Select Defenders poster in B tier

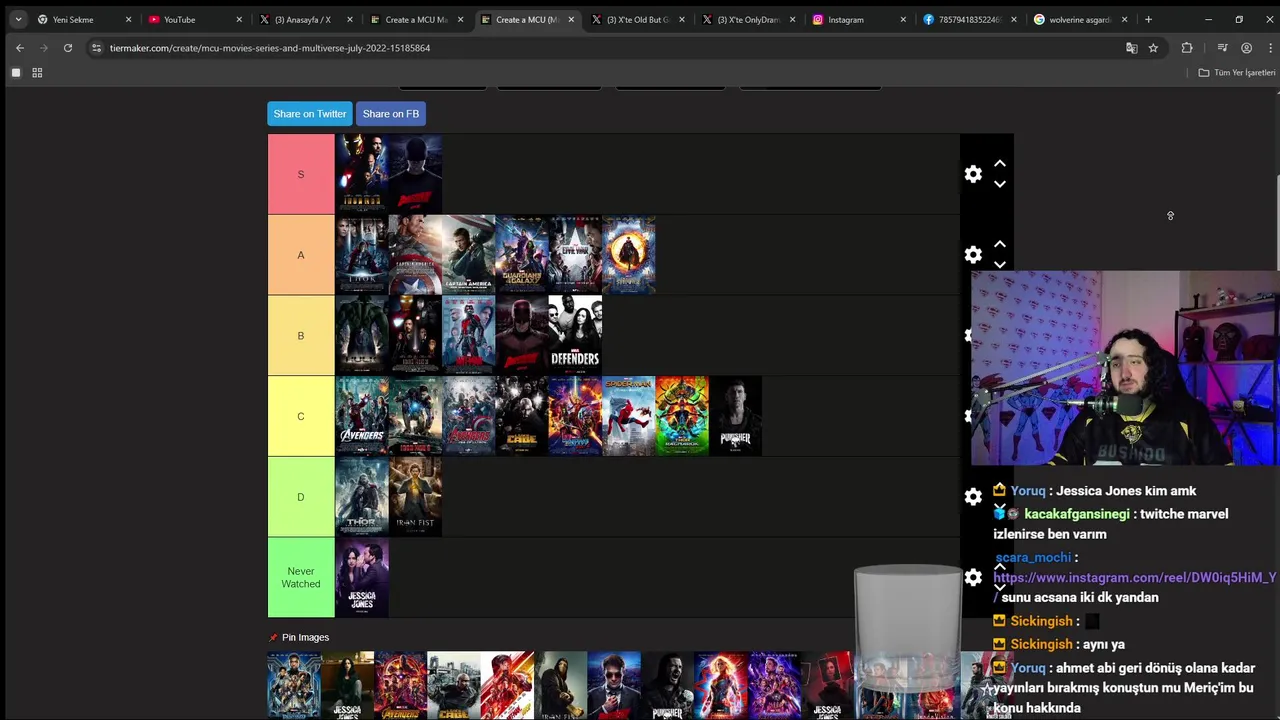575,336
